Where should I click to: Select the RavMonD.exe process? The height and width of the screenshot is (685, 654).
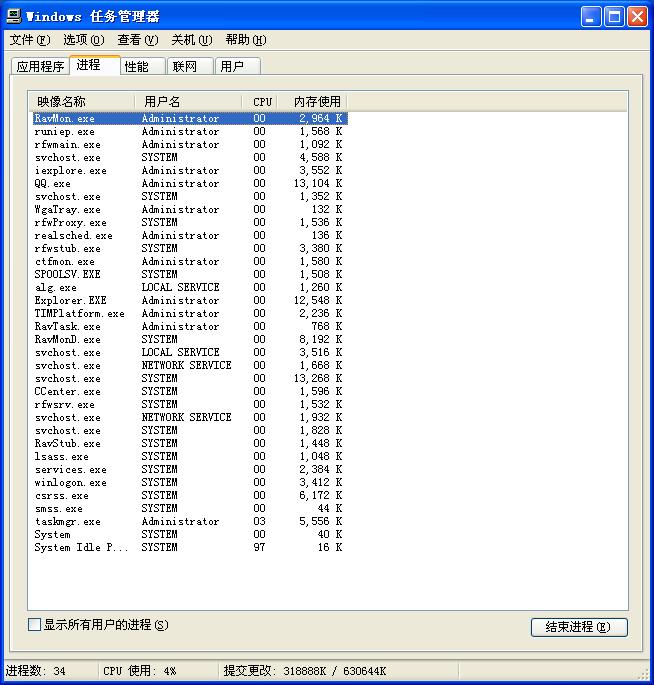[190, 339]
